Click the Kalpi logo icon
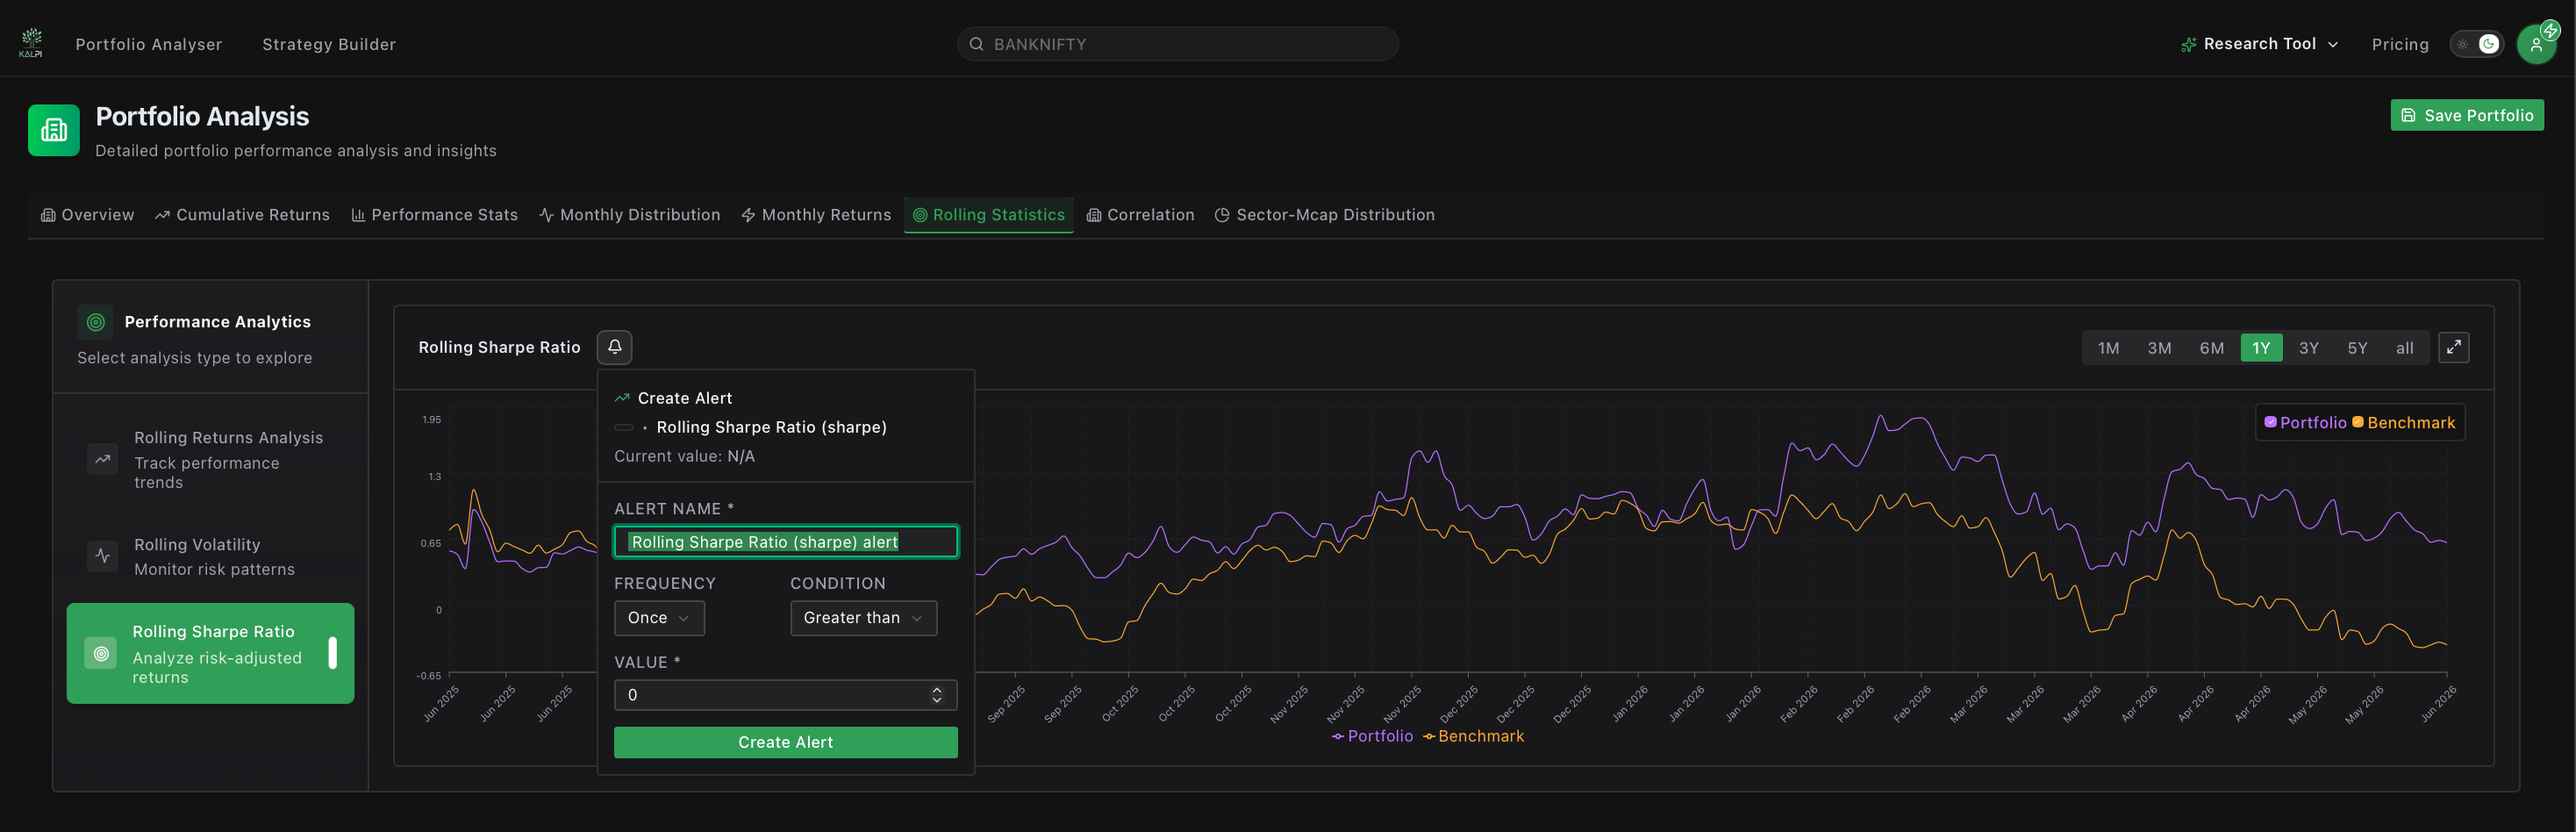 pyautogui.click(x=31, y=43)
